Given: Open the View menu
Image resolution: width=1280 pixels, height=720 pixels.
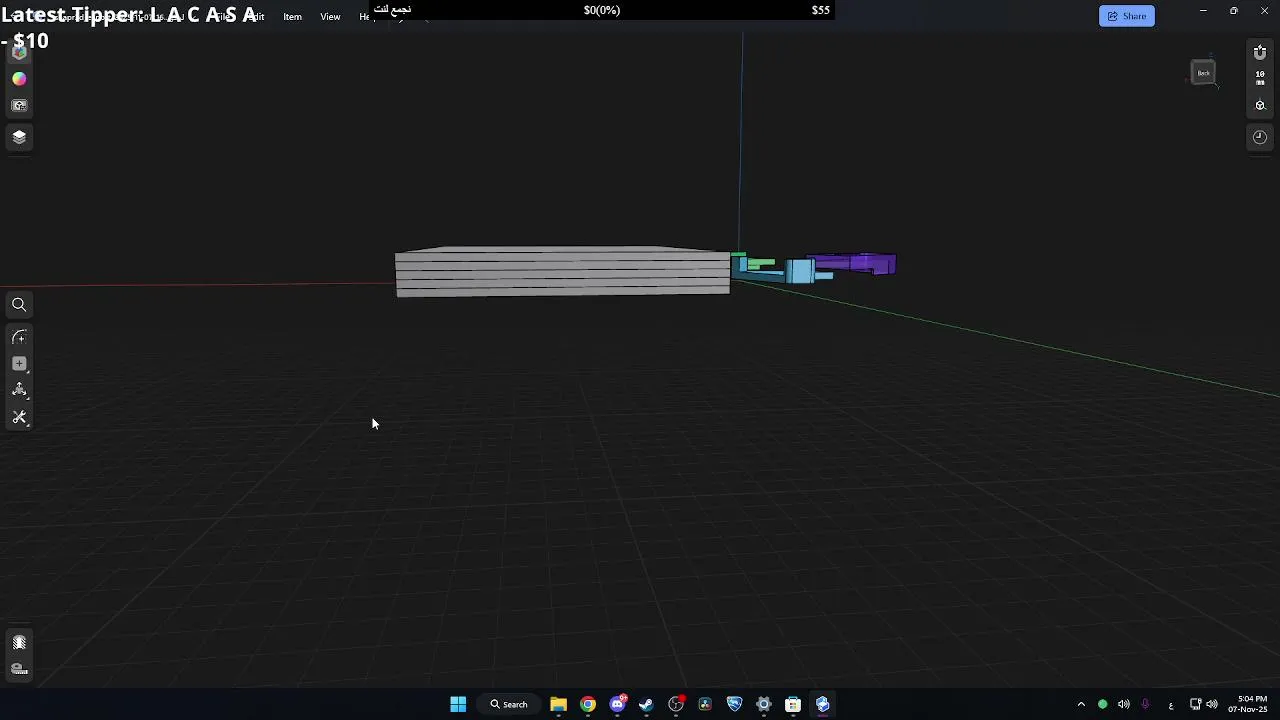Looking at the screenshot, I should (x=330, y=17).
